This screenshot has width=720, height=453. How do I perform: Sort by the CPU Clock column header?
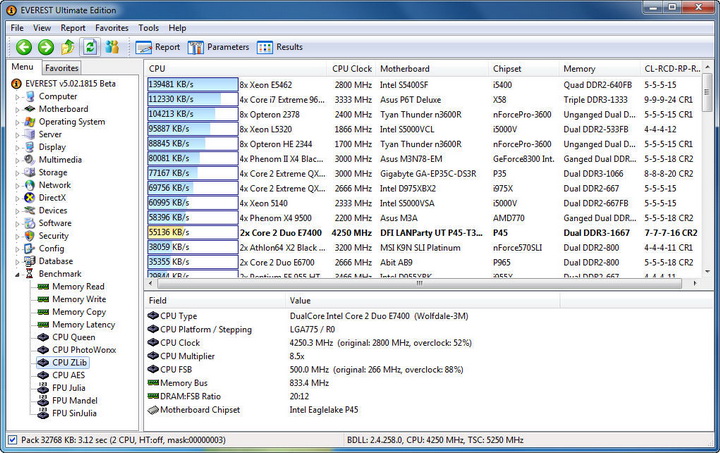pos(351,69)
